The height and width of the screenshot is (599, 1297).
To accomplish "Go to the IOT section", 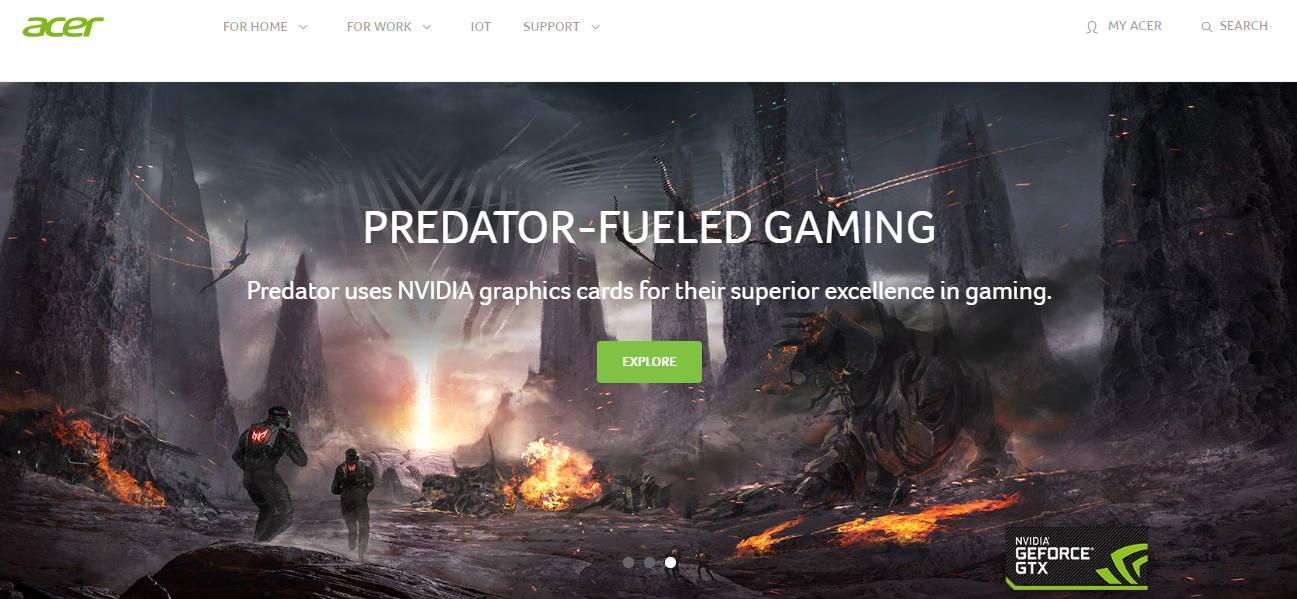I will pyautogui.click(x=481, y=27).
